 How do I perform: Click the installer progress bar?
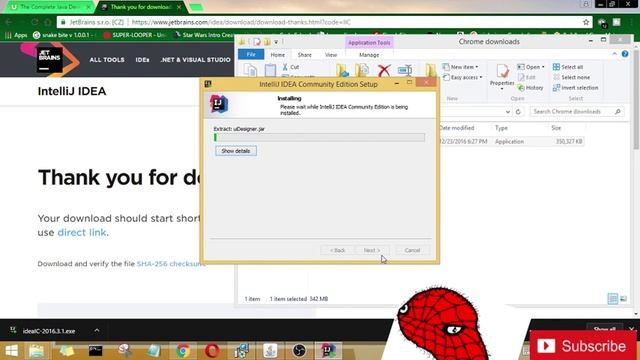[x=319, y=138]
